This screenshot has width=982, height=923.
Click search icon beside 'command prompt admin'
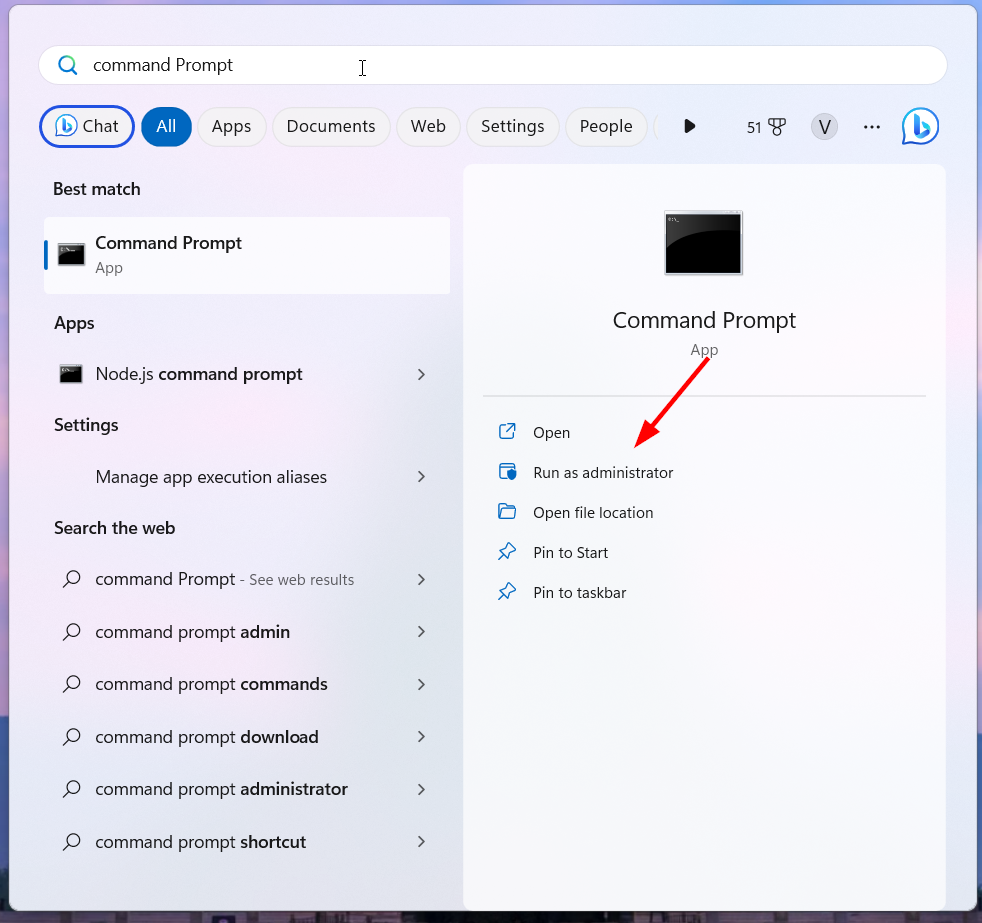pos(72,631)
